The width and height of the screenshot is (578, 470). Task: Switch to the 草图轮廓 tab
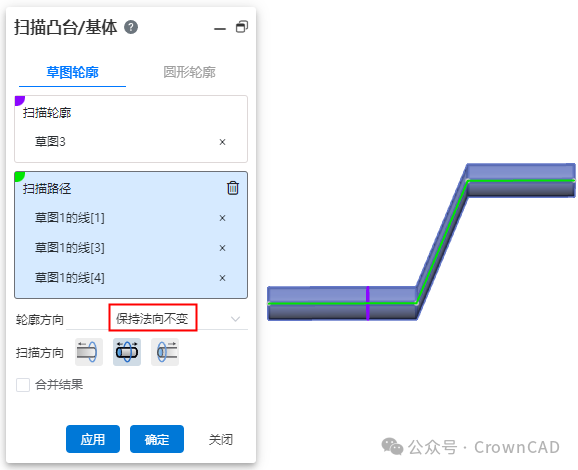73,72
